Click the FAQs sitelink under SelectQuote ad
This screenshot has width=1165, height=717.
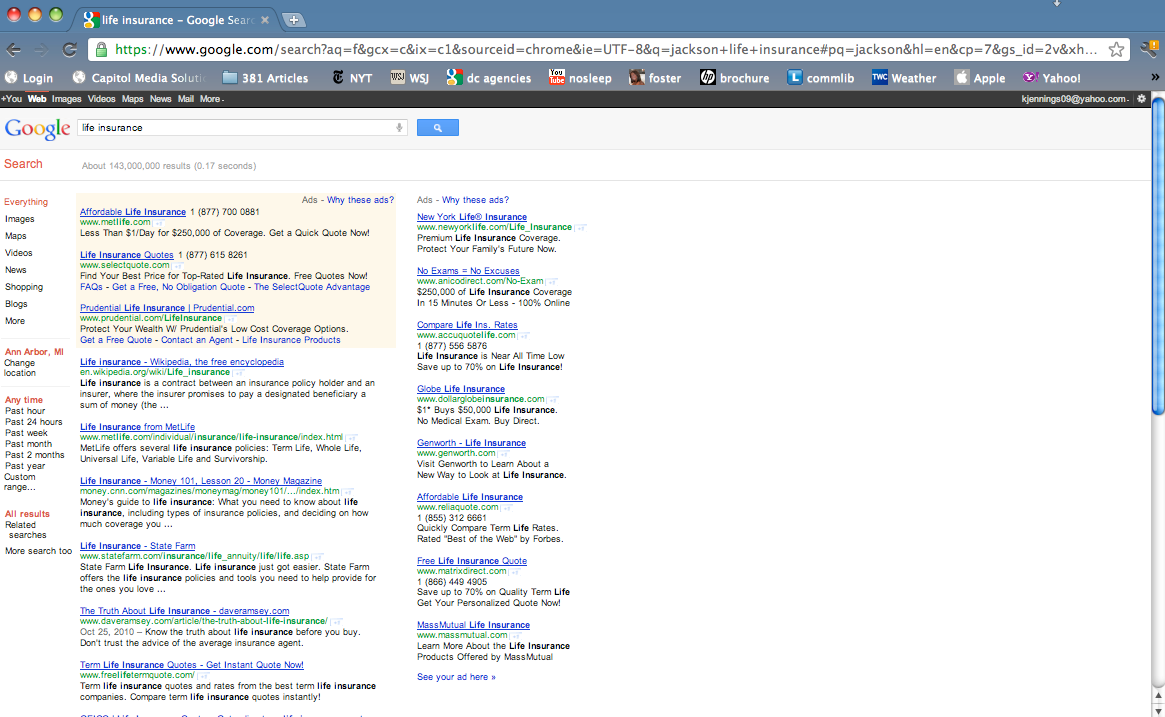point(91,287)
